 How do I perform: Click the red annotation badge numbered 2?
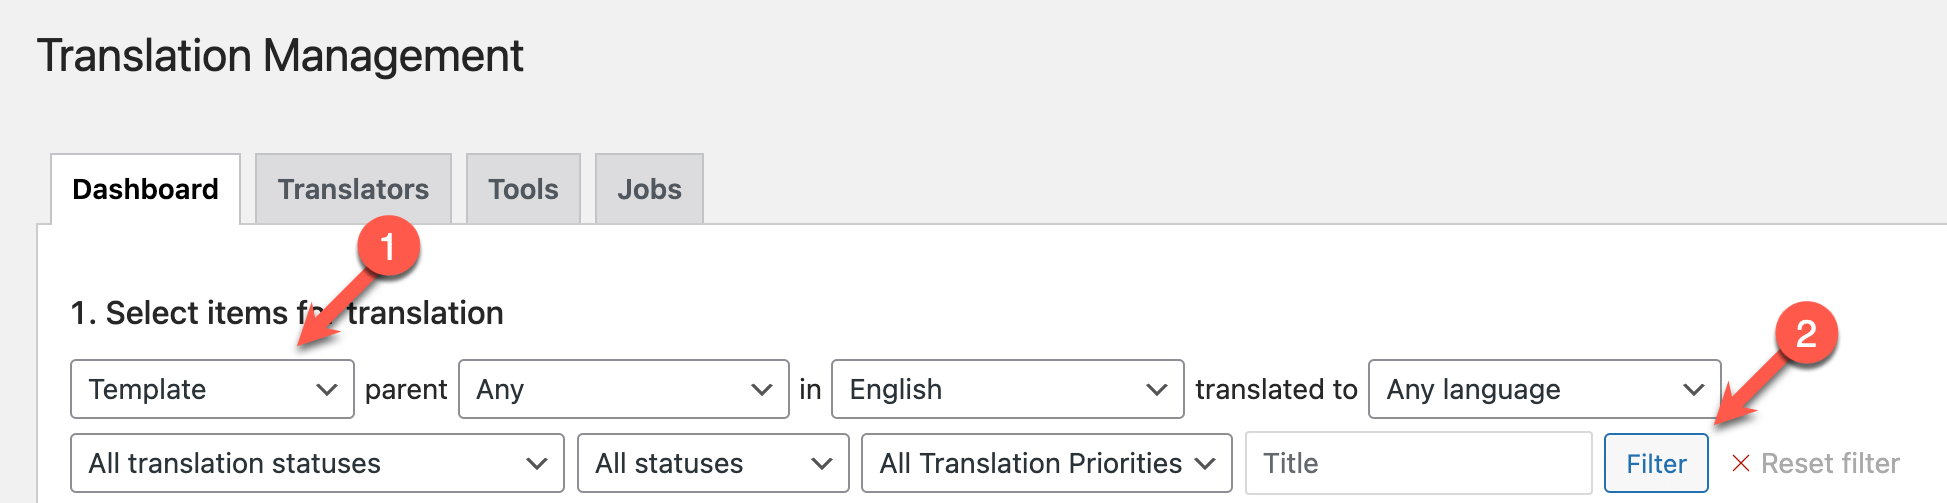1805,334
